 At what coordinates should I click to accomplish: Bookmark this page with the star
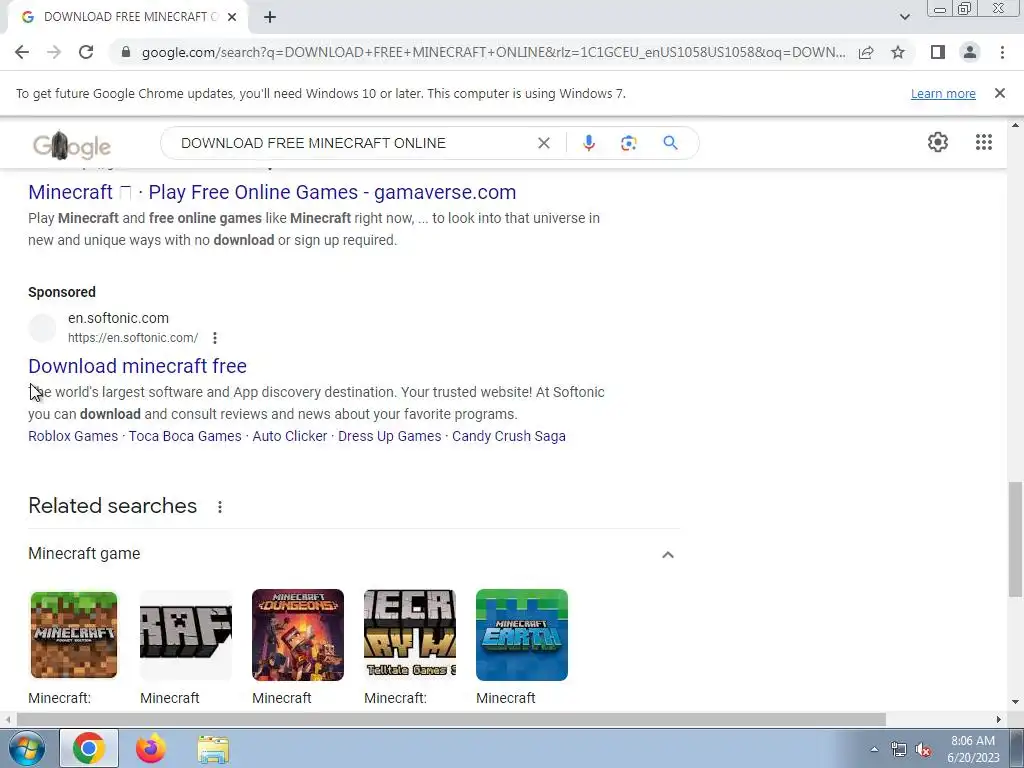click(898, 52)
